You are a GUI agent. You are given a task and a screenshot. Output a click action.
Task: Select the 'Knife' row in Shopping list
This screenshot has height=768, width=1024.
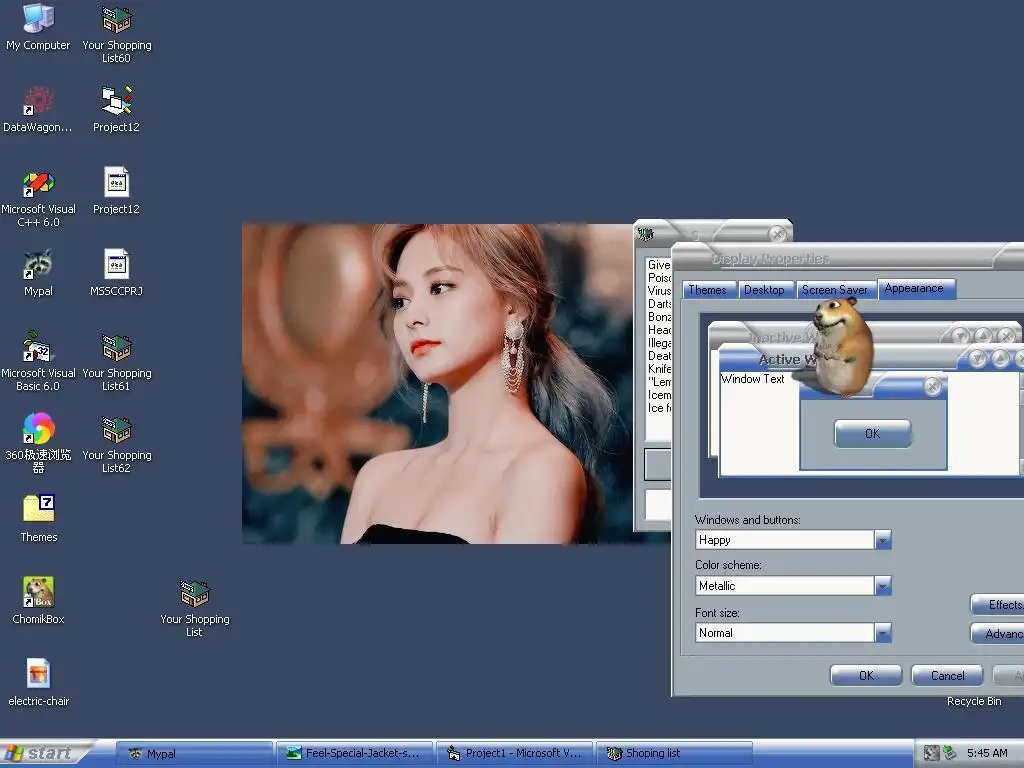(x=659, y=369)
